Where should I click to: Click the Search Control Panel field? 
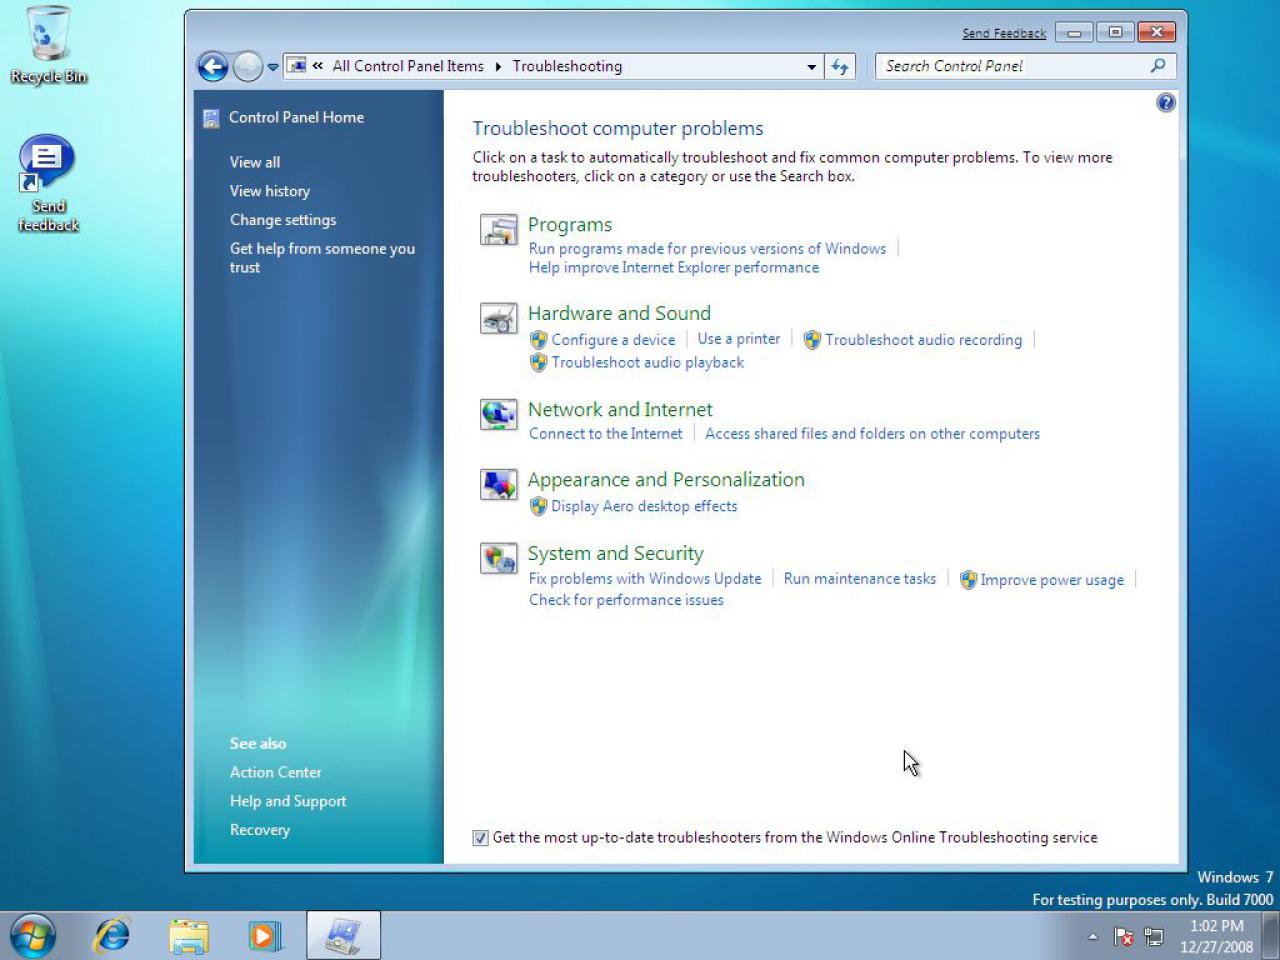(1025, 66)
